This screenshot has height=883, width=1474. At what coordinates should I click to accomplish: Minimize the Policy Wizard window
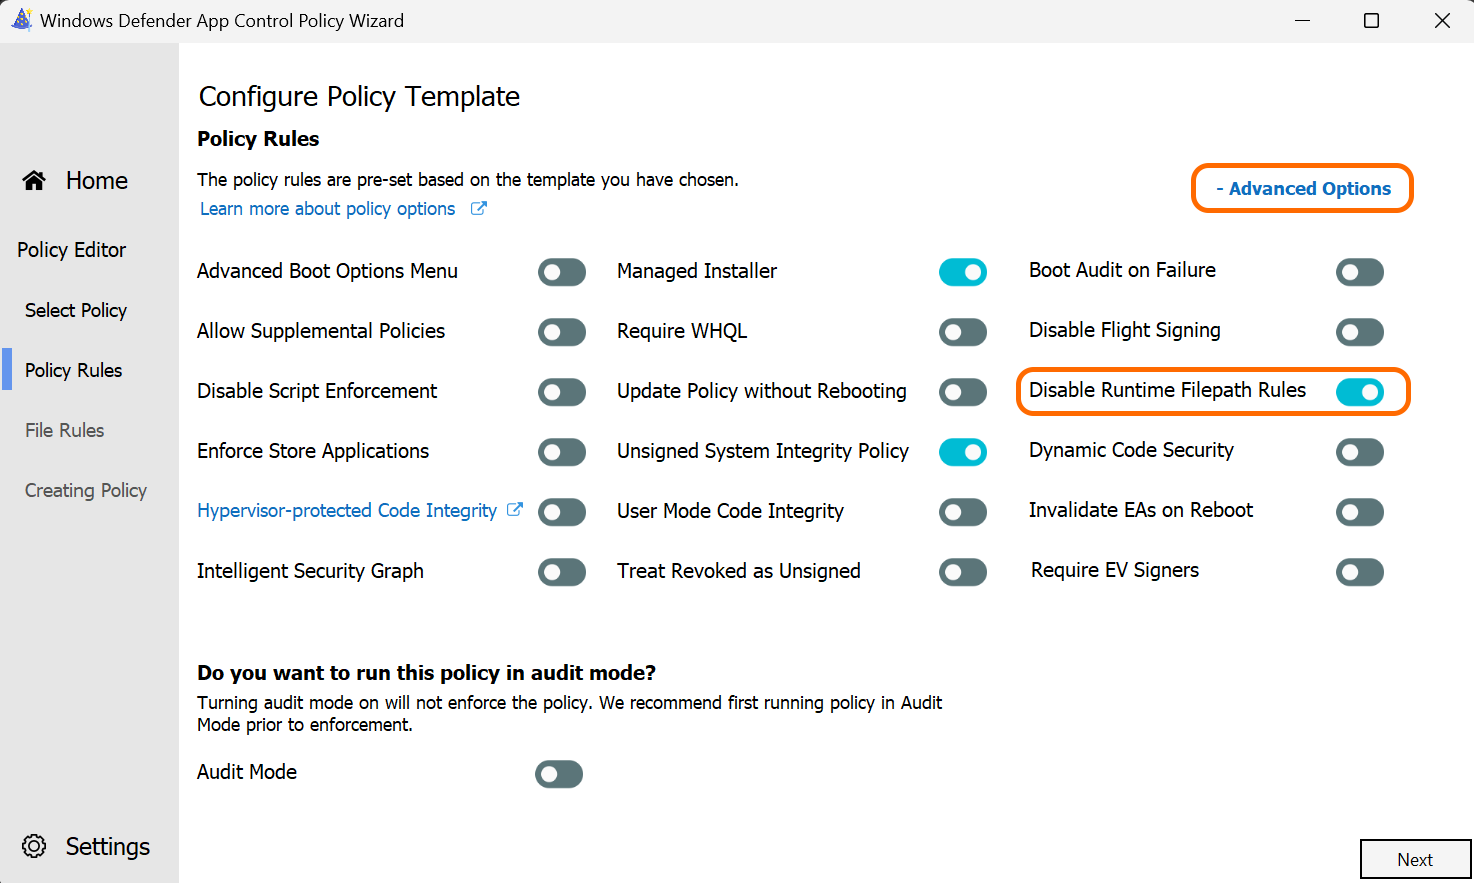(1302, 21)
